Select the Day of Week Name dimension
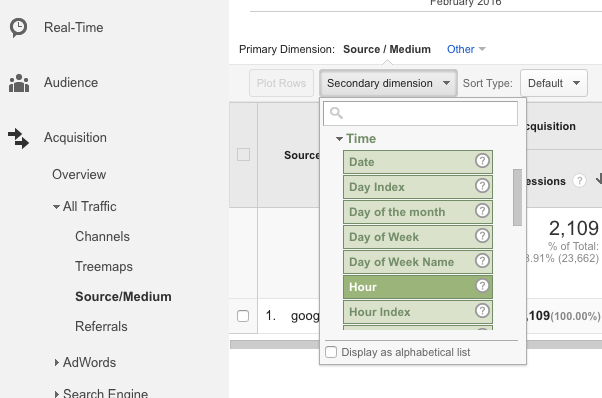This screenshot has height=398, width=602. tap(418, 262)
